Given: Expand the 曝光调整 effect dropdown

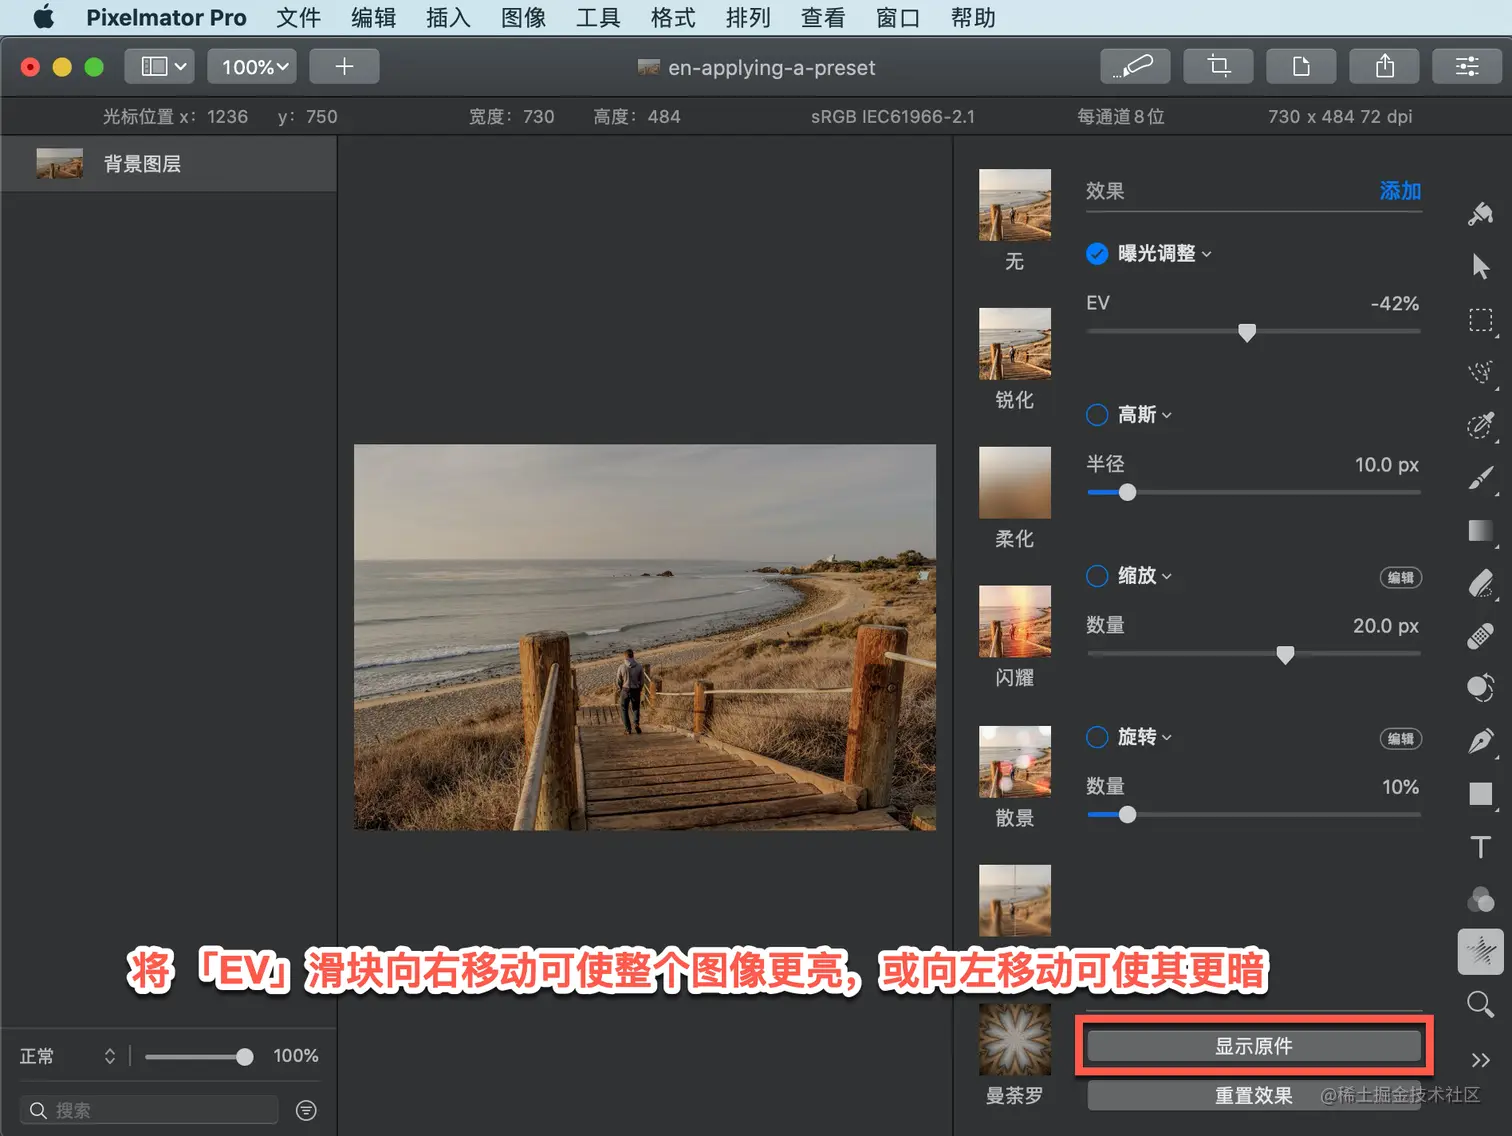Looking at the screenshot, I should [x=1207, y=254].
